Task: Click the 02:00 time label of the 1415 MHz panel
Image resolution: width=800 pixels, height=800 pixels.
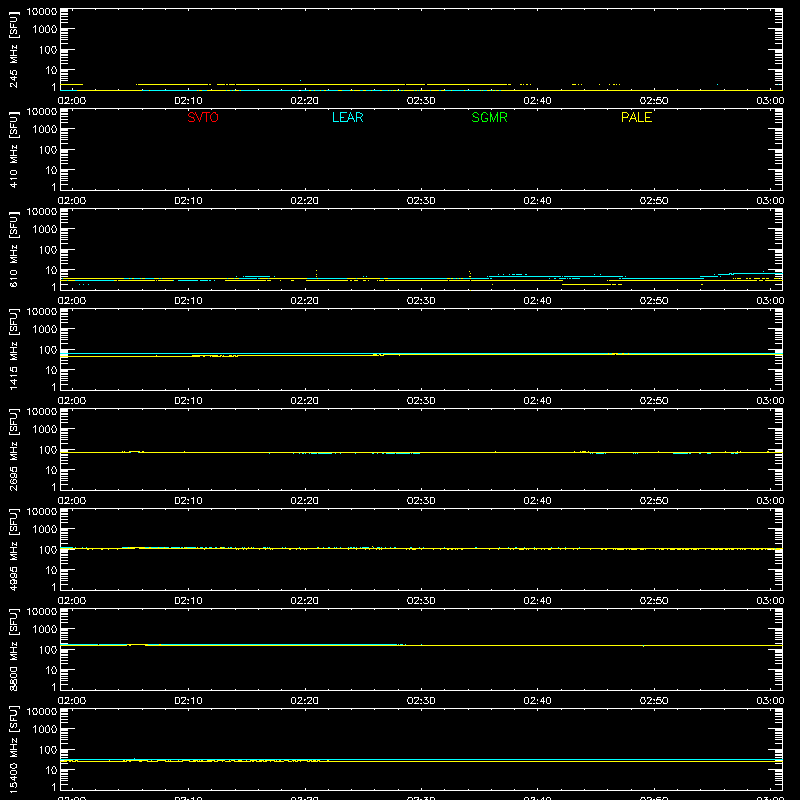Action: [72, 401]
